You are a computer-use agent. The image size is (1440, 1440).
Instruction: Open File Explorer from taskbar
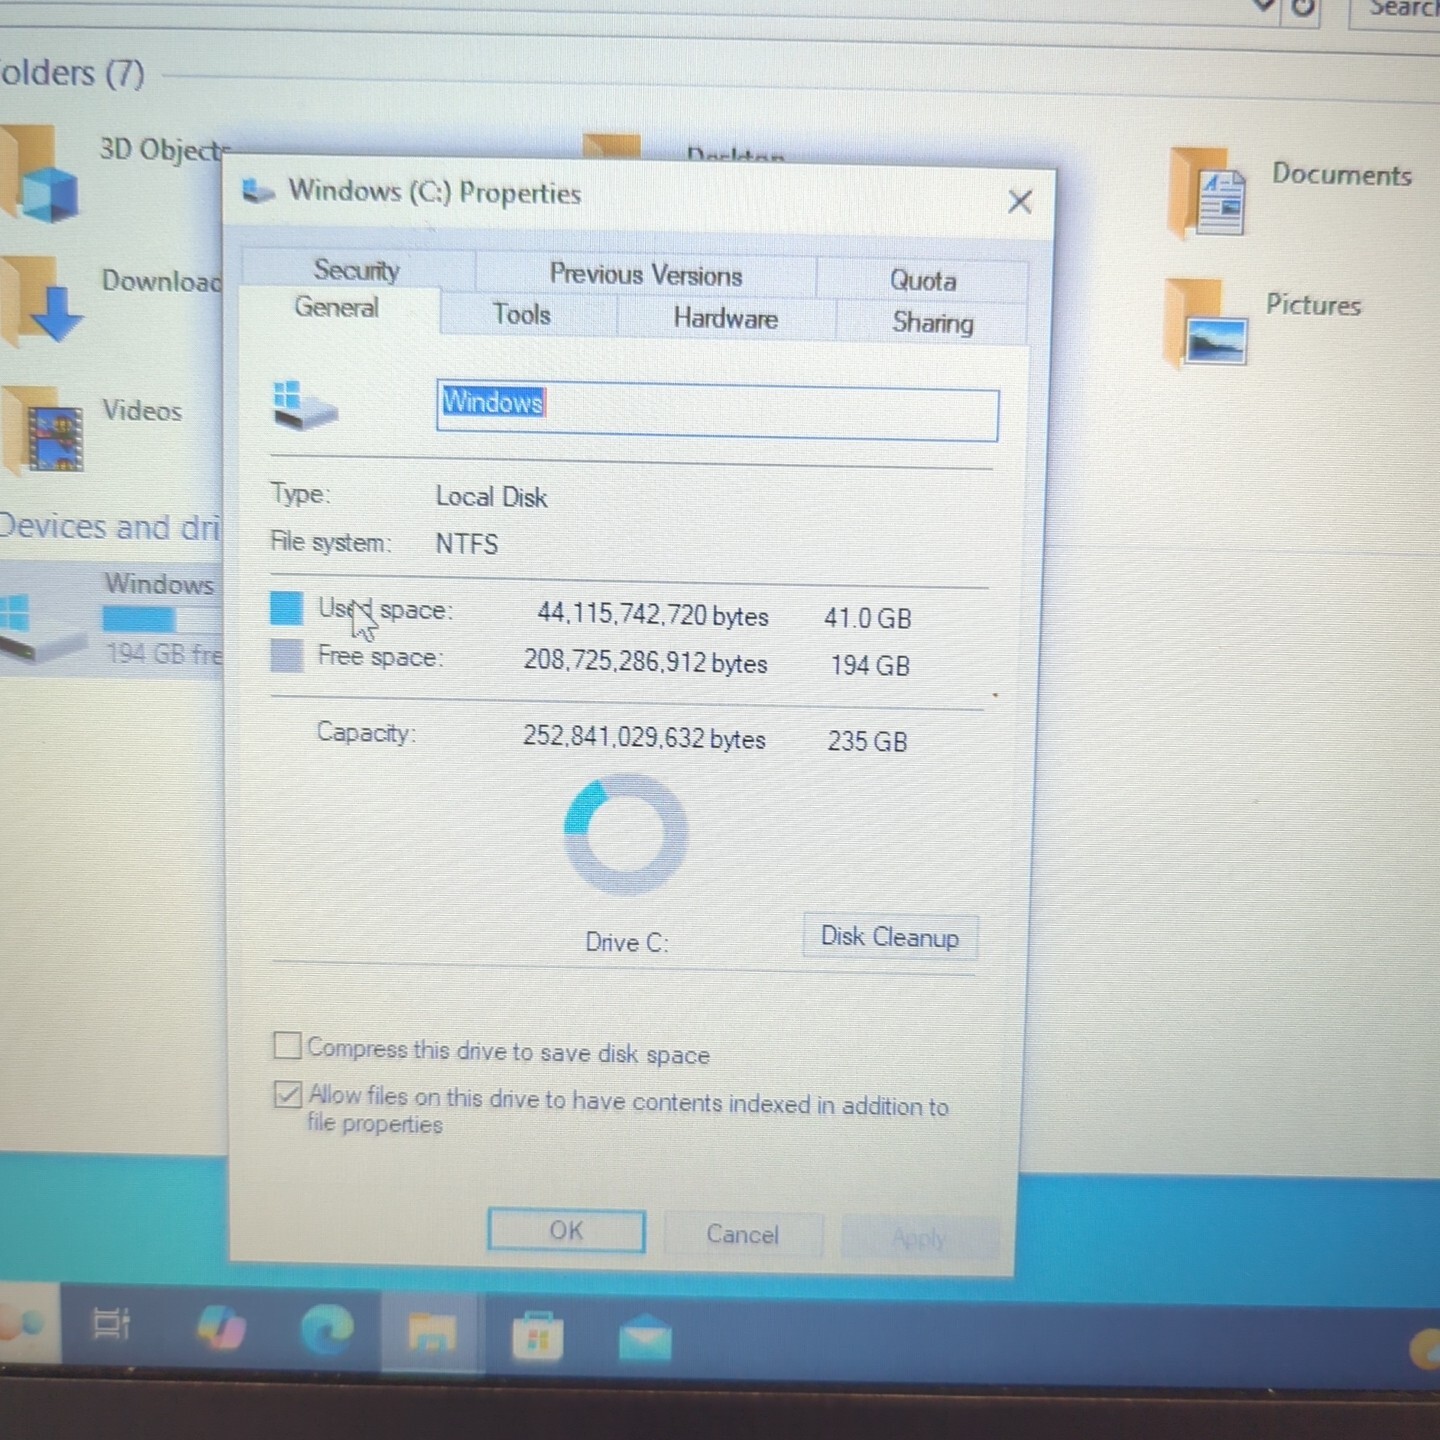(432, 1332)
